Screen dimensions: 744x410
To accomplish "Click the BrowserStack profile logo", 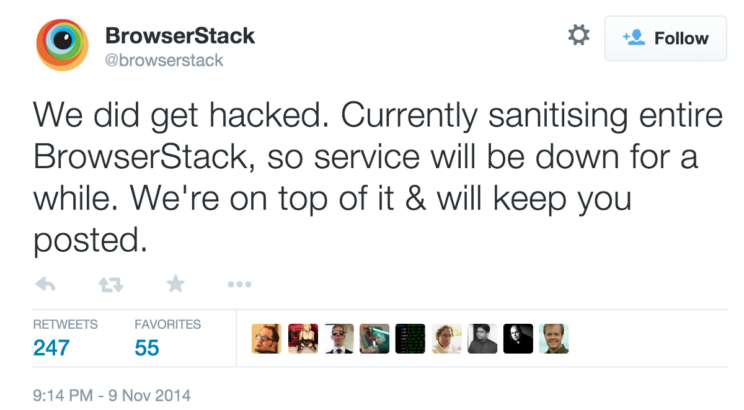I will coord(63,46).
